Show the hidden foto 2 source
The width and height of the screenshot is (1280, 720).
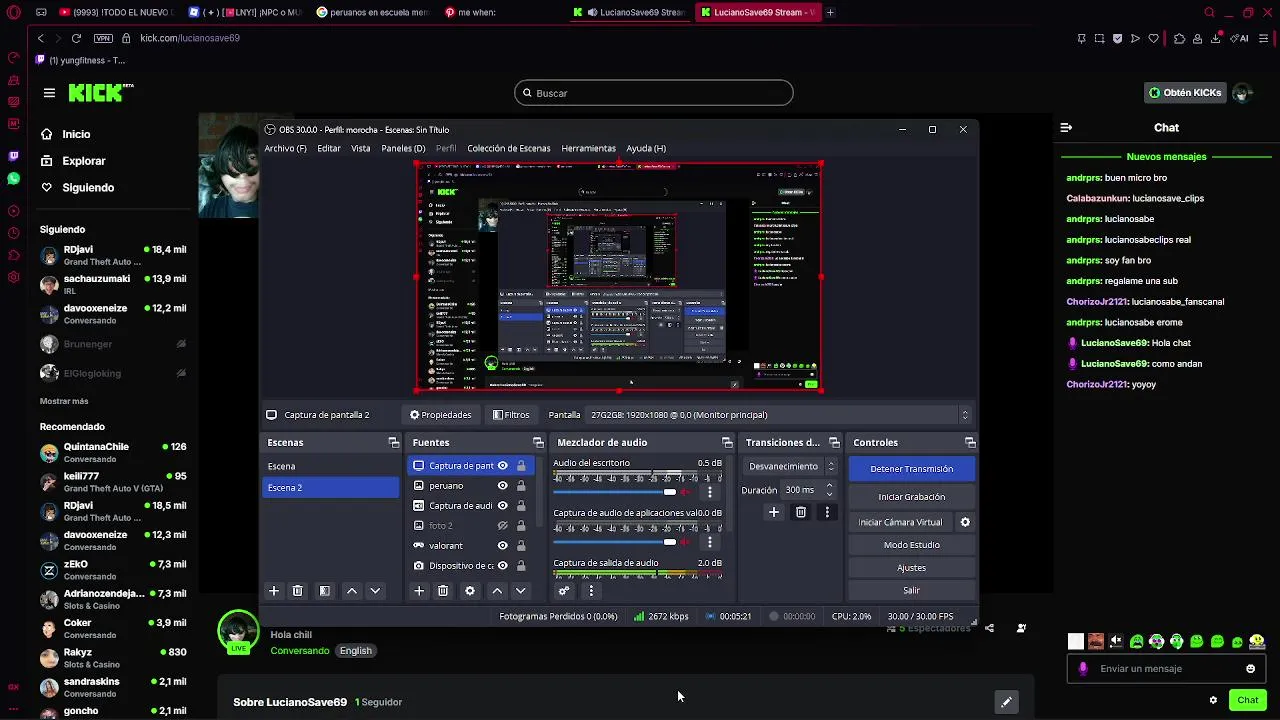pyautogui.click(x=503, y=526)
